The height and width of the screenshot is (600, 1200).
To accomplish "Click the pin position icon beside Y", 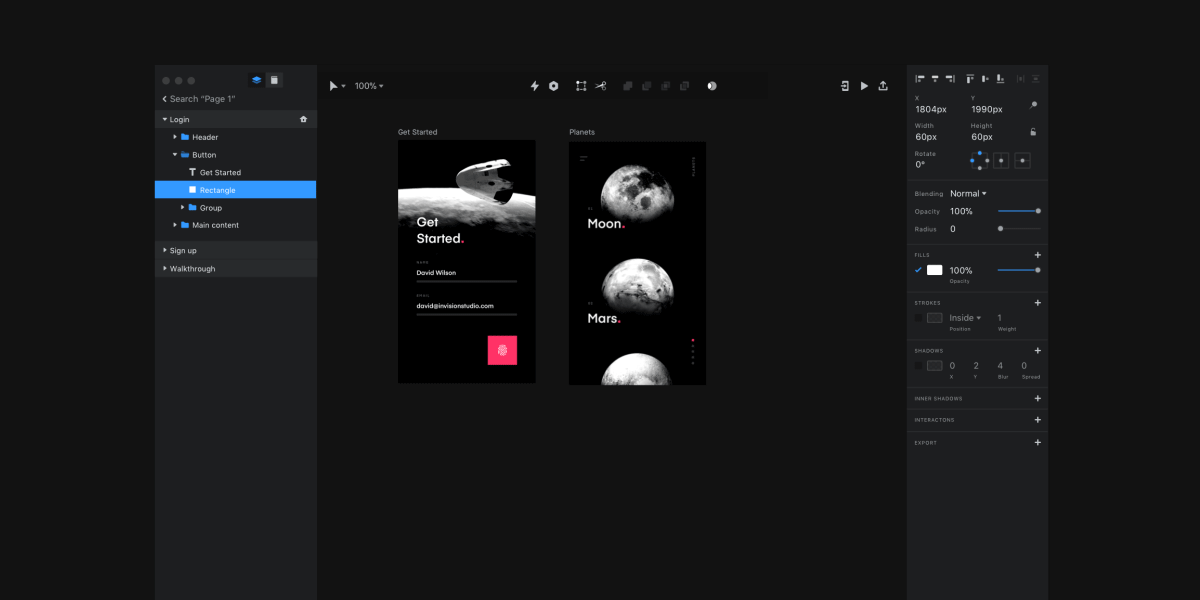I will 1033,105.
